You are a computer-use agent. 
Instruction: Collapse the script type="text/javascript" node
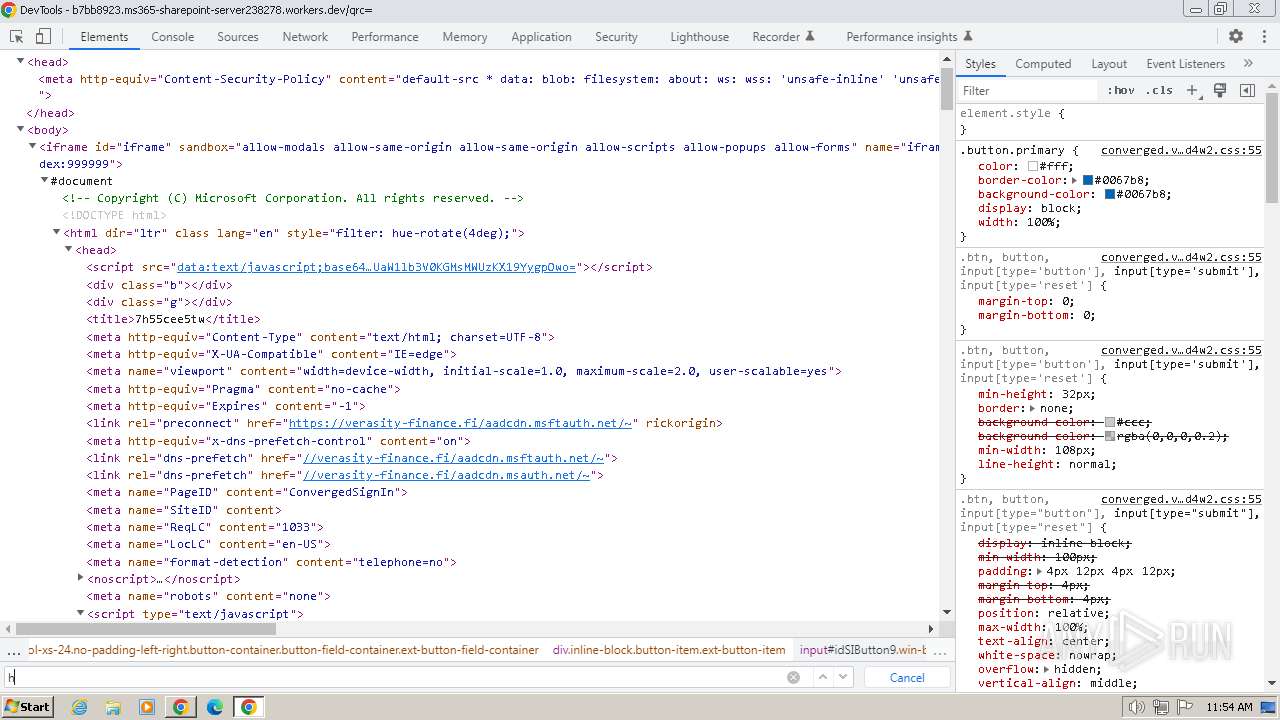pyautogui.click(x=80, y=613)
